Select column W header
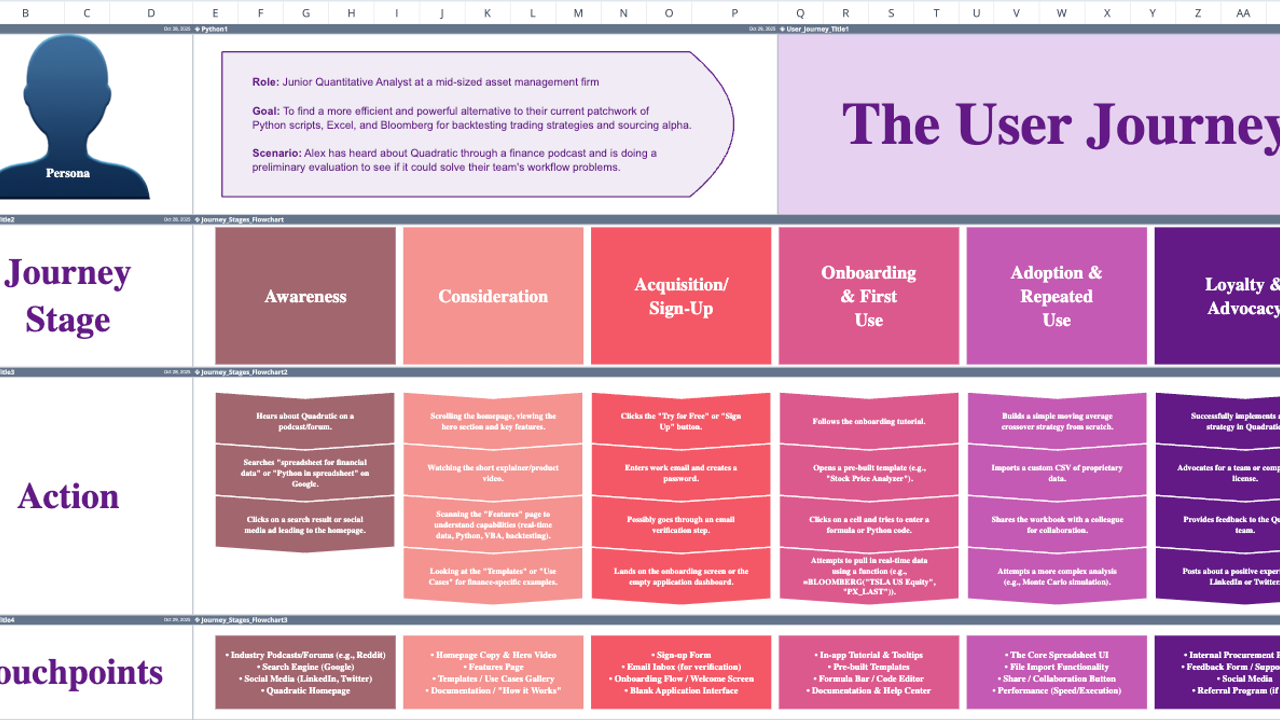 click(x=1062, y=13)
